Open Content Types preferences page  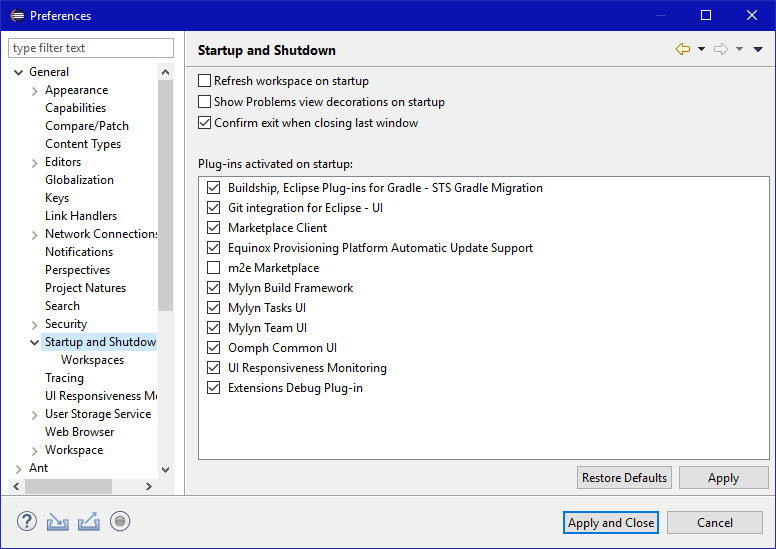tap(83, 144)
